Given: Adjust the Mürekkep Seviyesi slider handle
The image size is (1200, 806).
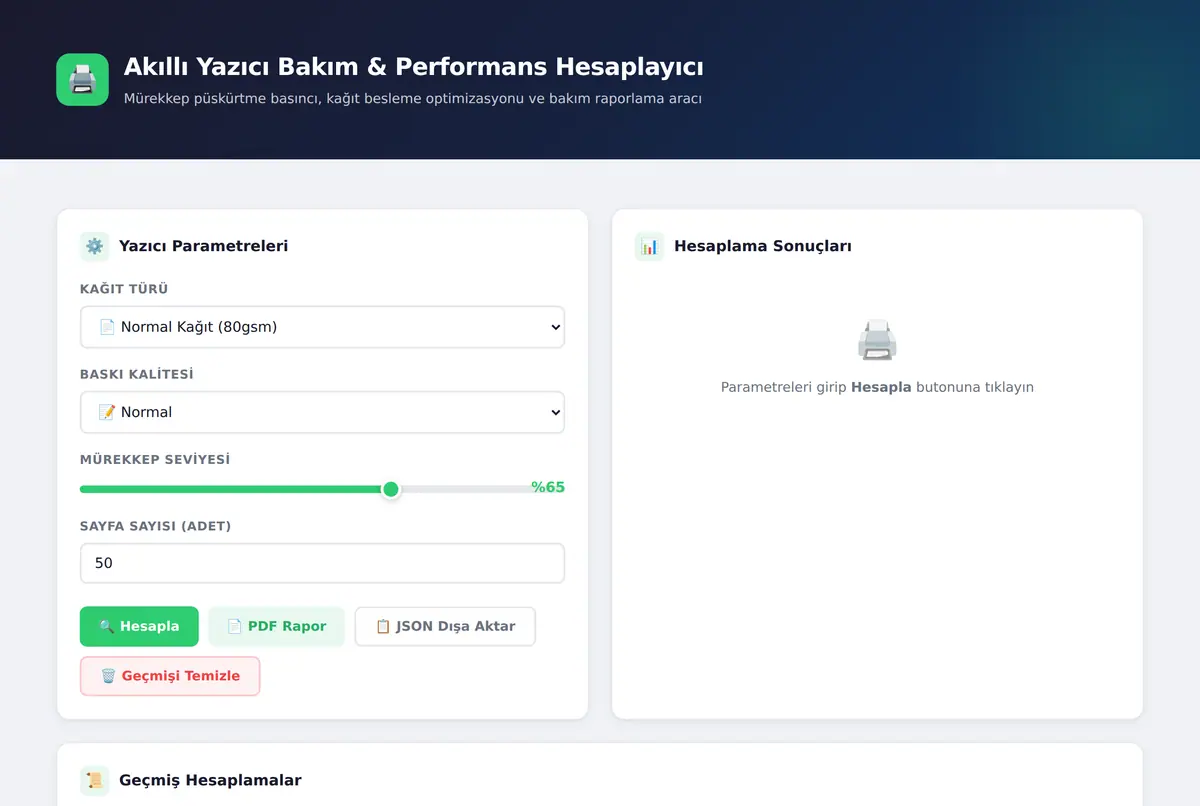Looking at the screenshot, I should (391, 489).
